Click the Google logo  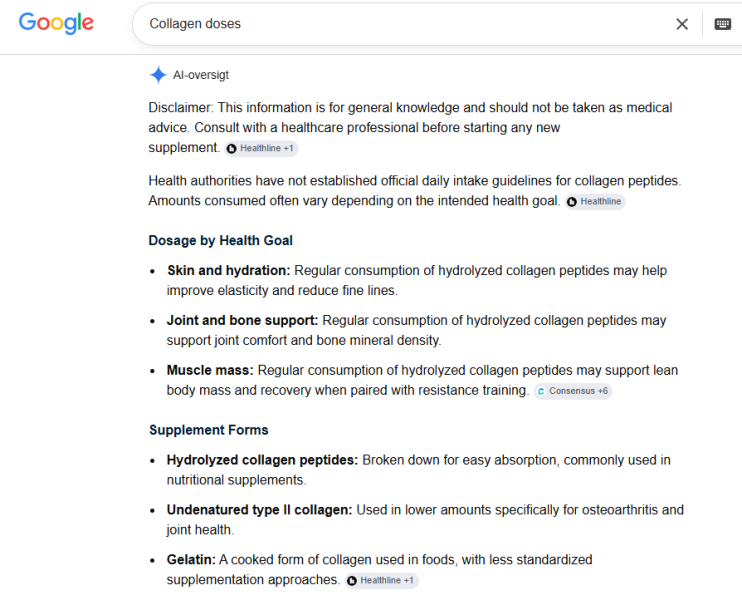click(56, 23)
